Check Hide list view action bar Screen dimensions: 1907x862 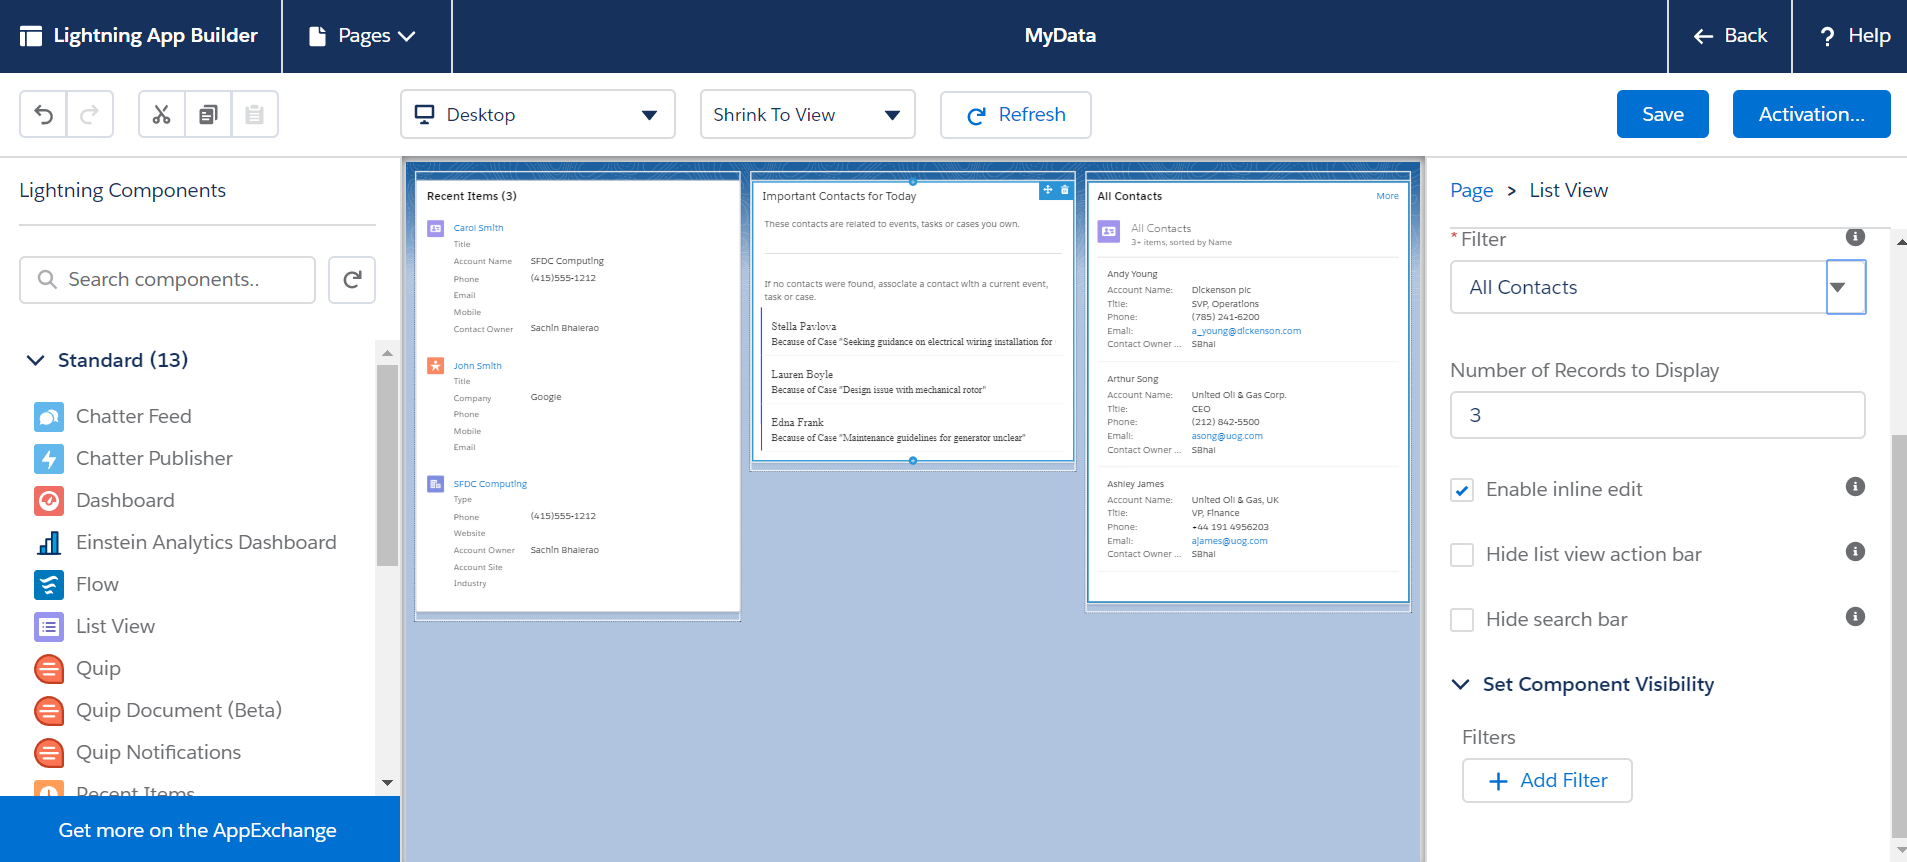pyautogui.click(x=1462, y=555)
